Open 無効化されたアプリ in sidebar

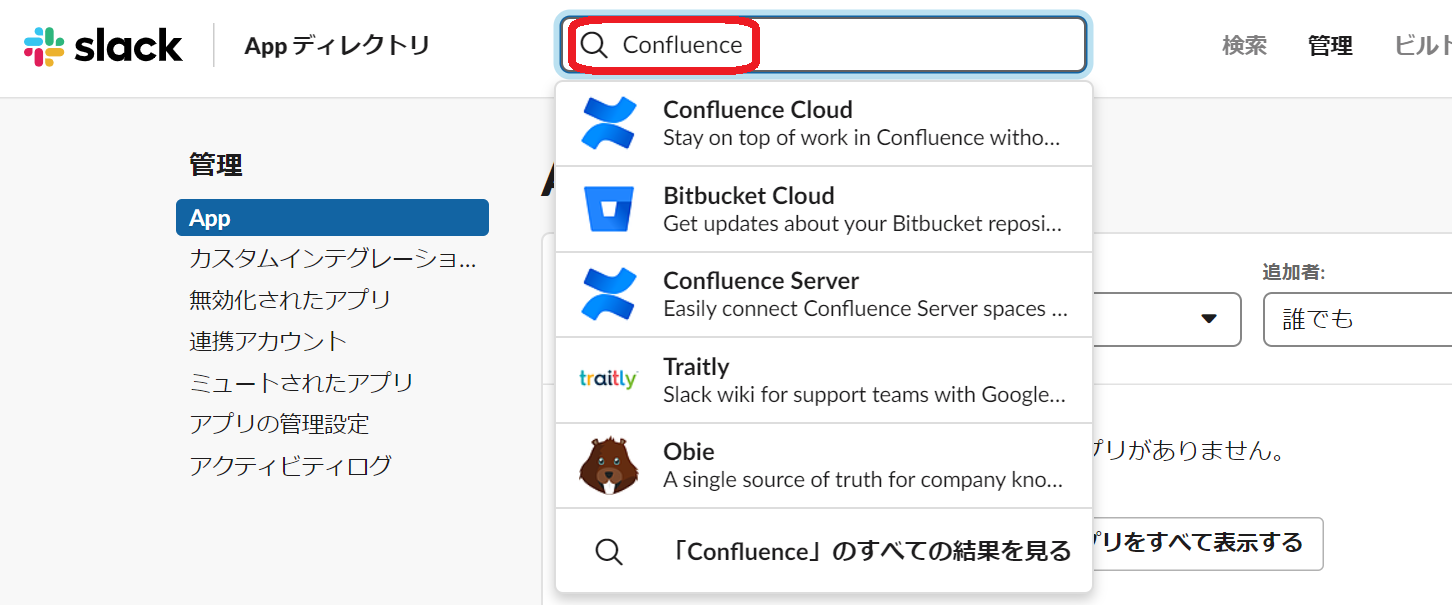(290, 300)
